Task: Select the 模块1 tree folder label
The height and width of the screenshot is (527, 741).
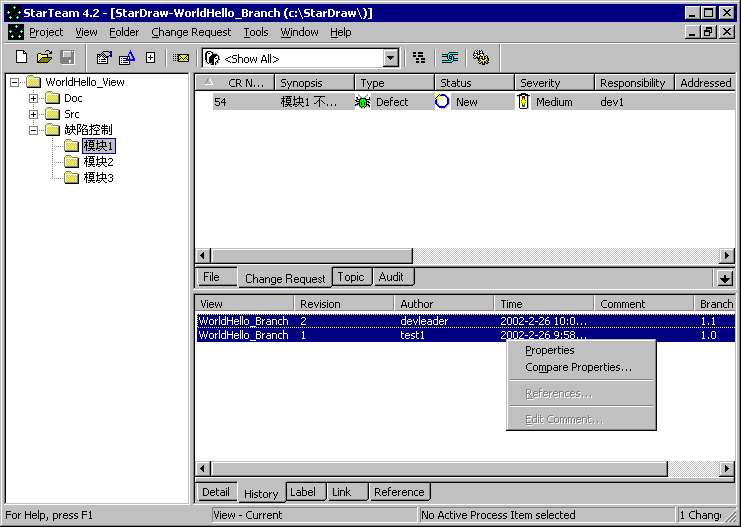Action: (x=98, y=146)
